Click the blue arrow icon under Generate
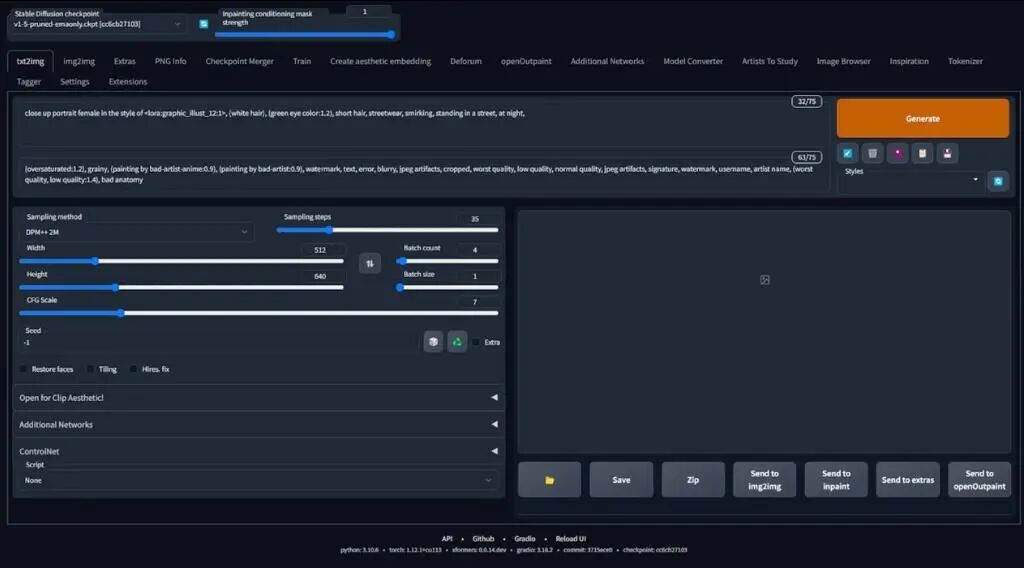This screenshot has width=1024, height=568. click(x=848, y=153)
